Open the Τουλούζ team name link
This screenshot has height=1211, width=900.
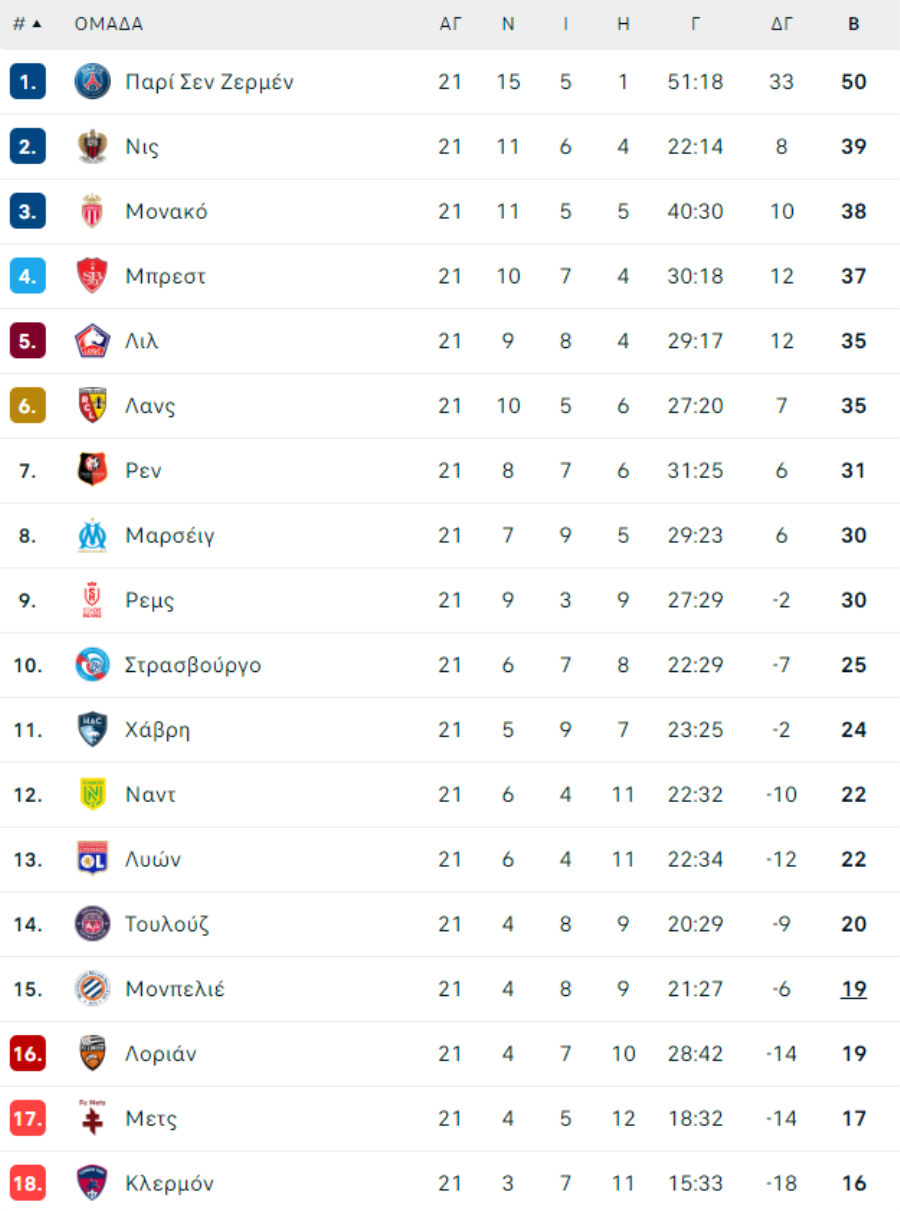point(167,924)
